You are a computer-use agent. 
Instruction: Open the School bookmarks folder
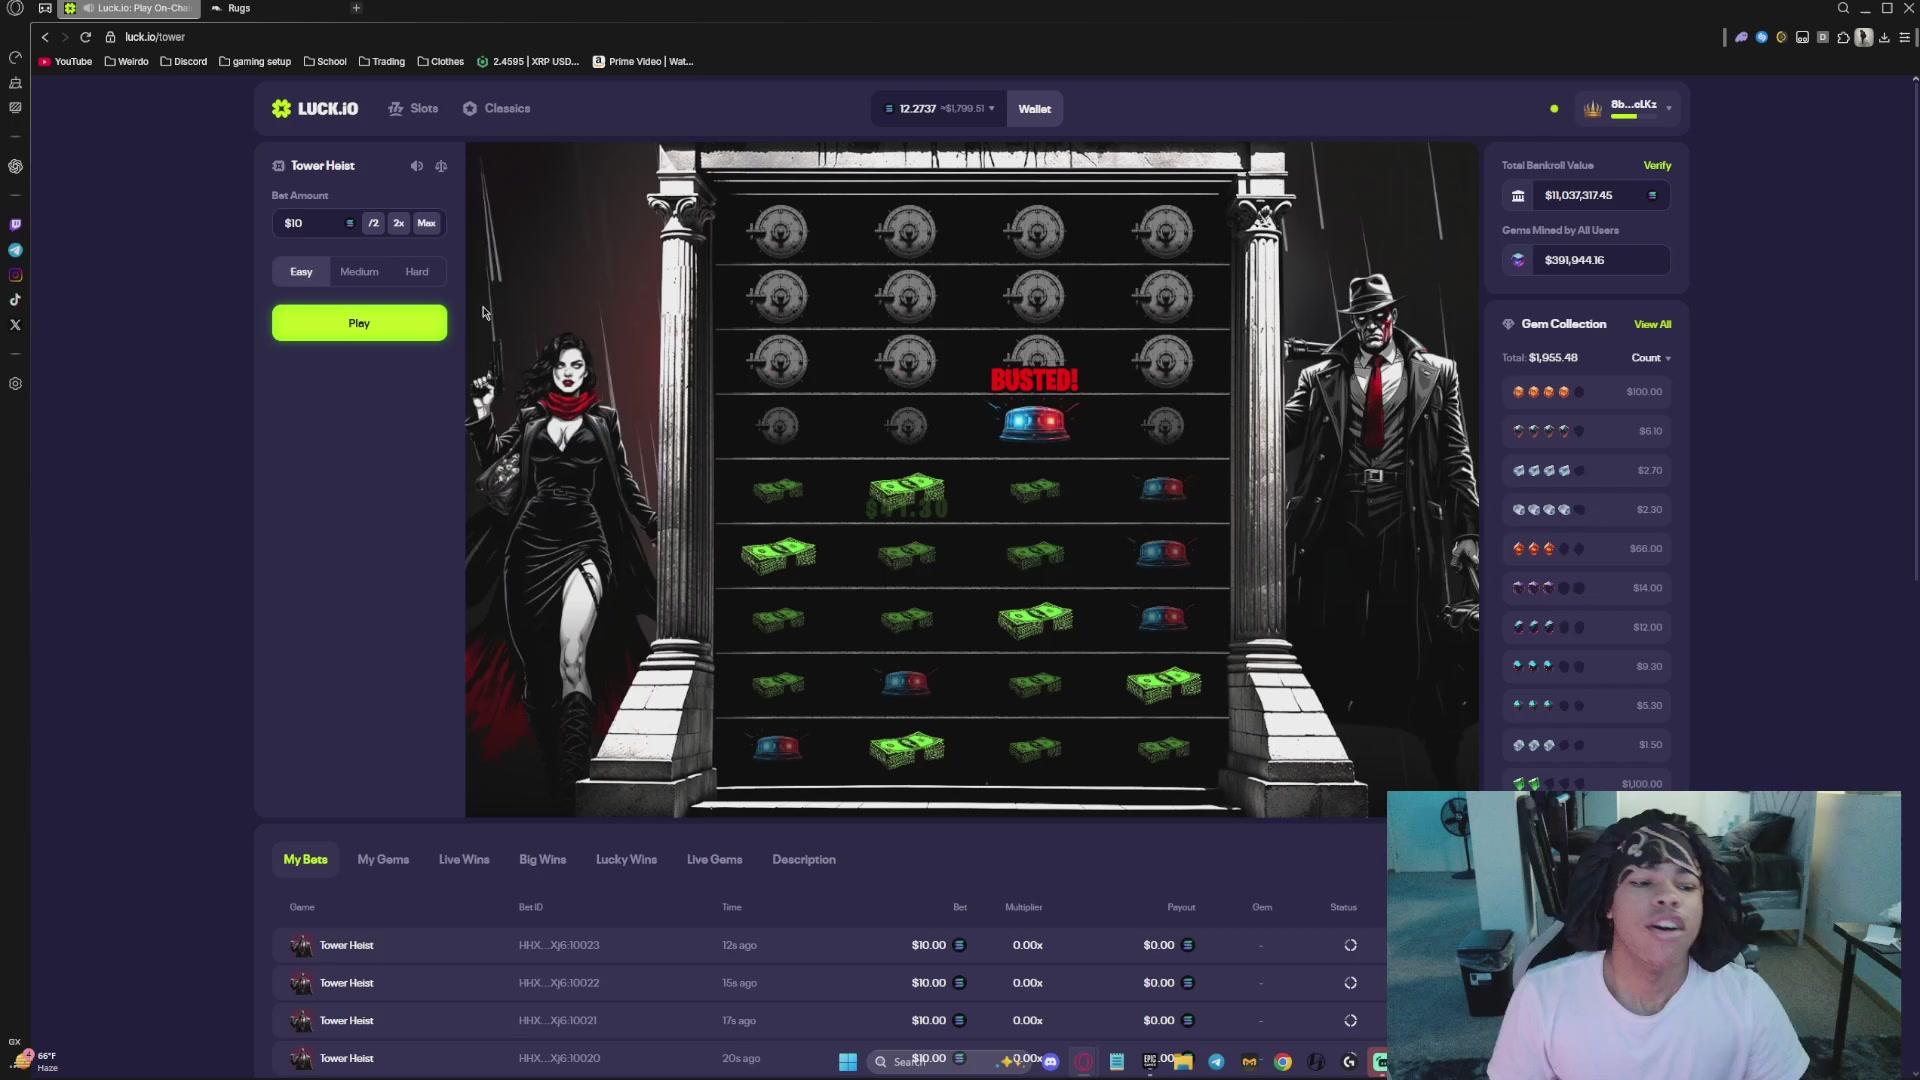point(325,62)
